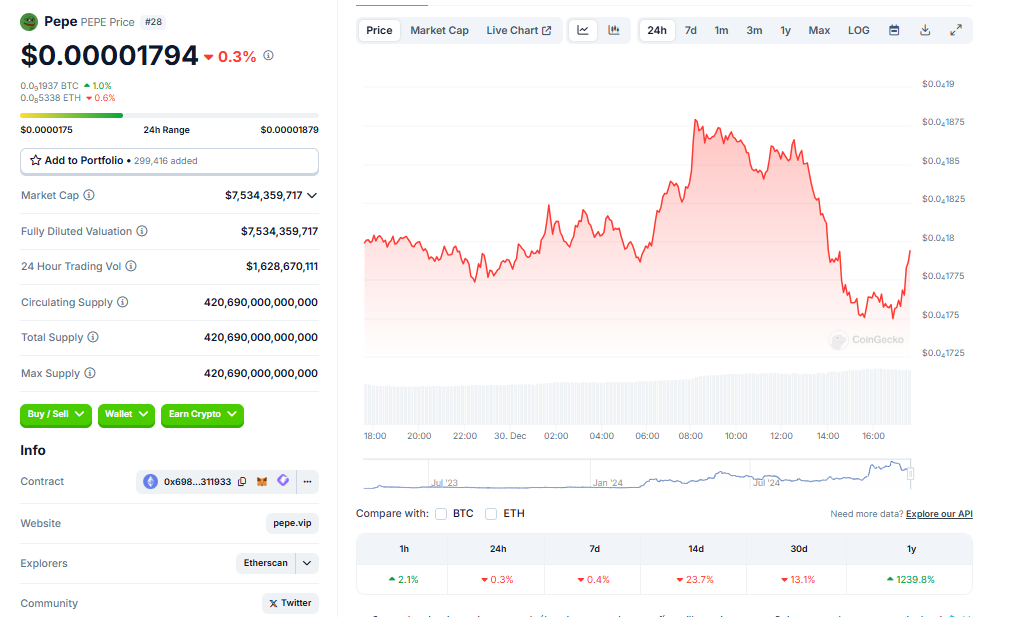1018x617 pixels.
Task: Switch to the Market Cap chart tab
Action: tap(439, 30)
